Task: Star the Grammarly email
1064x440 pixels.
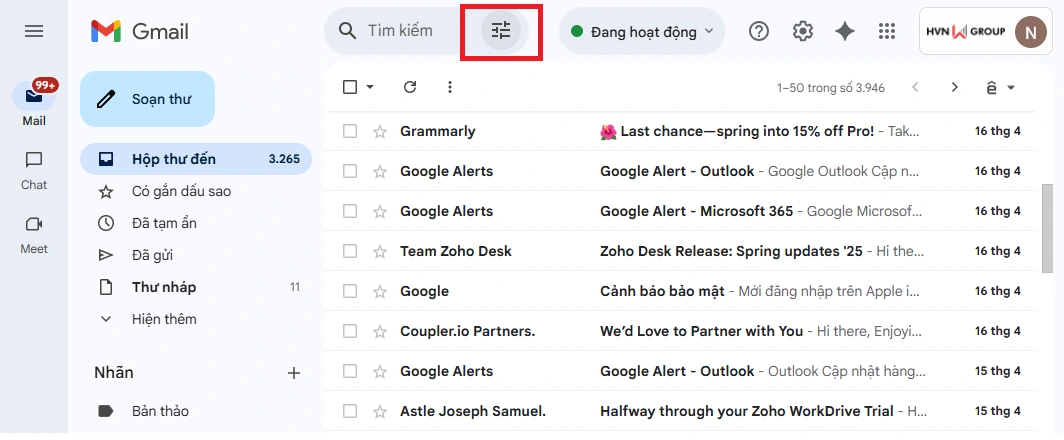Action: pyautogui.click(x=379, y=131)
